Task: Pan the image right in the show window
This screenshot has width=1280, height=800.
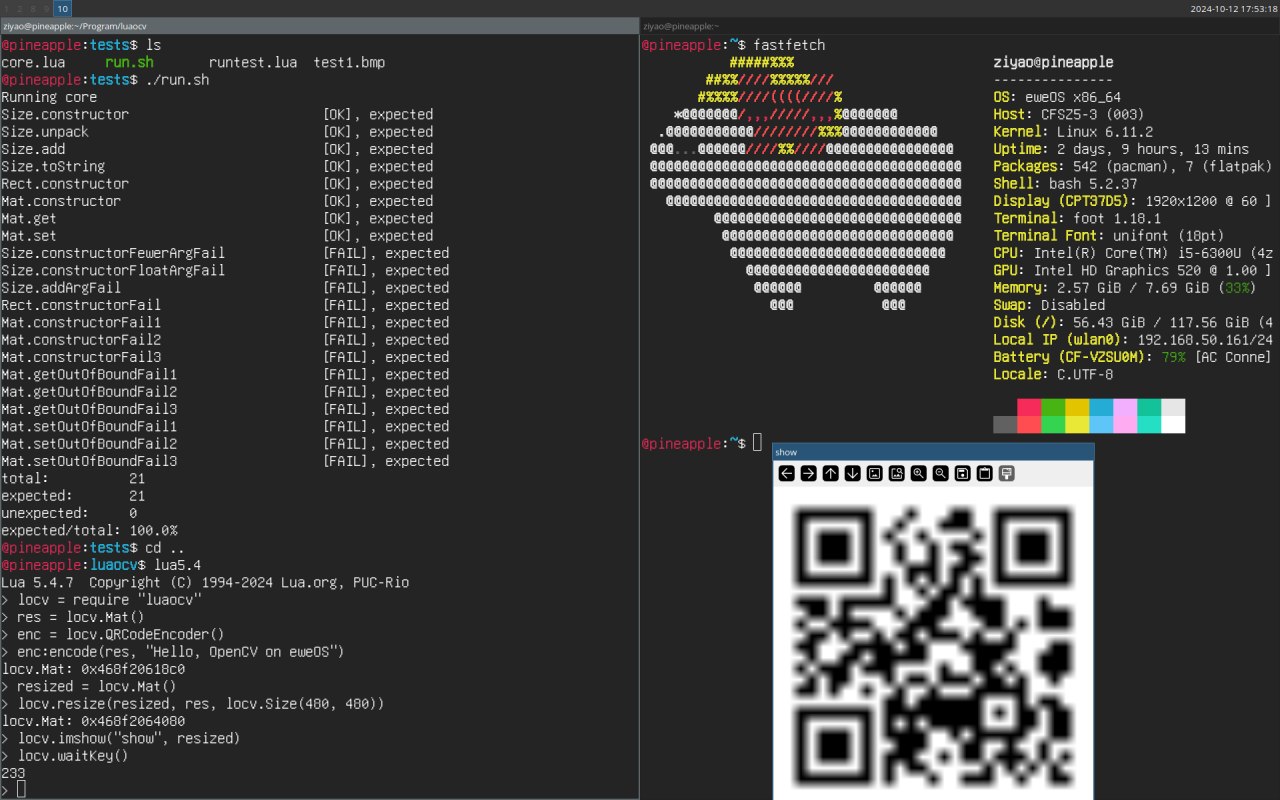Action: coord(809,473)
